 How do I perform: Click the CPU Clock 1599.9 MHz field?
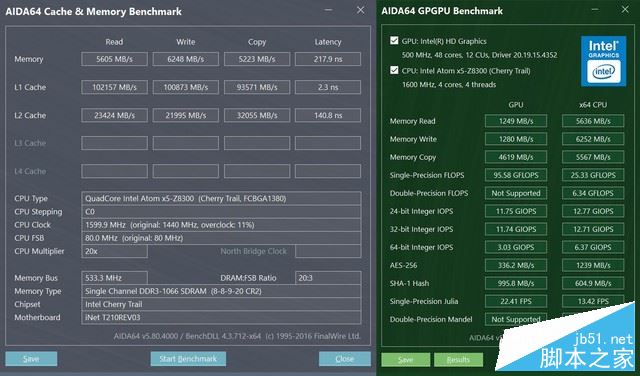pos(221,225)
